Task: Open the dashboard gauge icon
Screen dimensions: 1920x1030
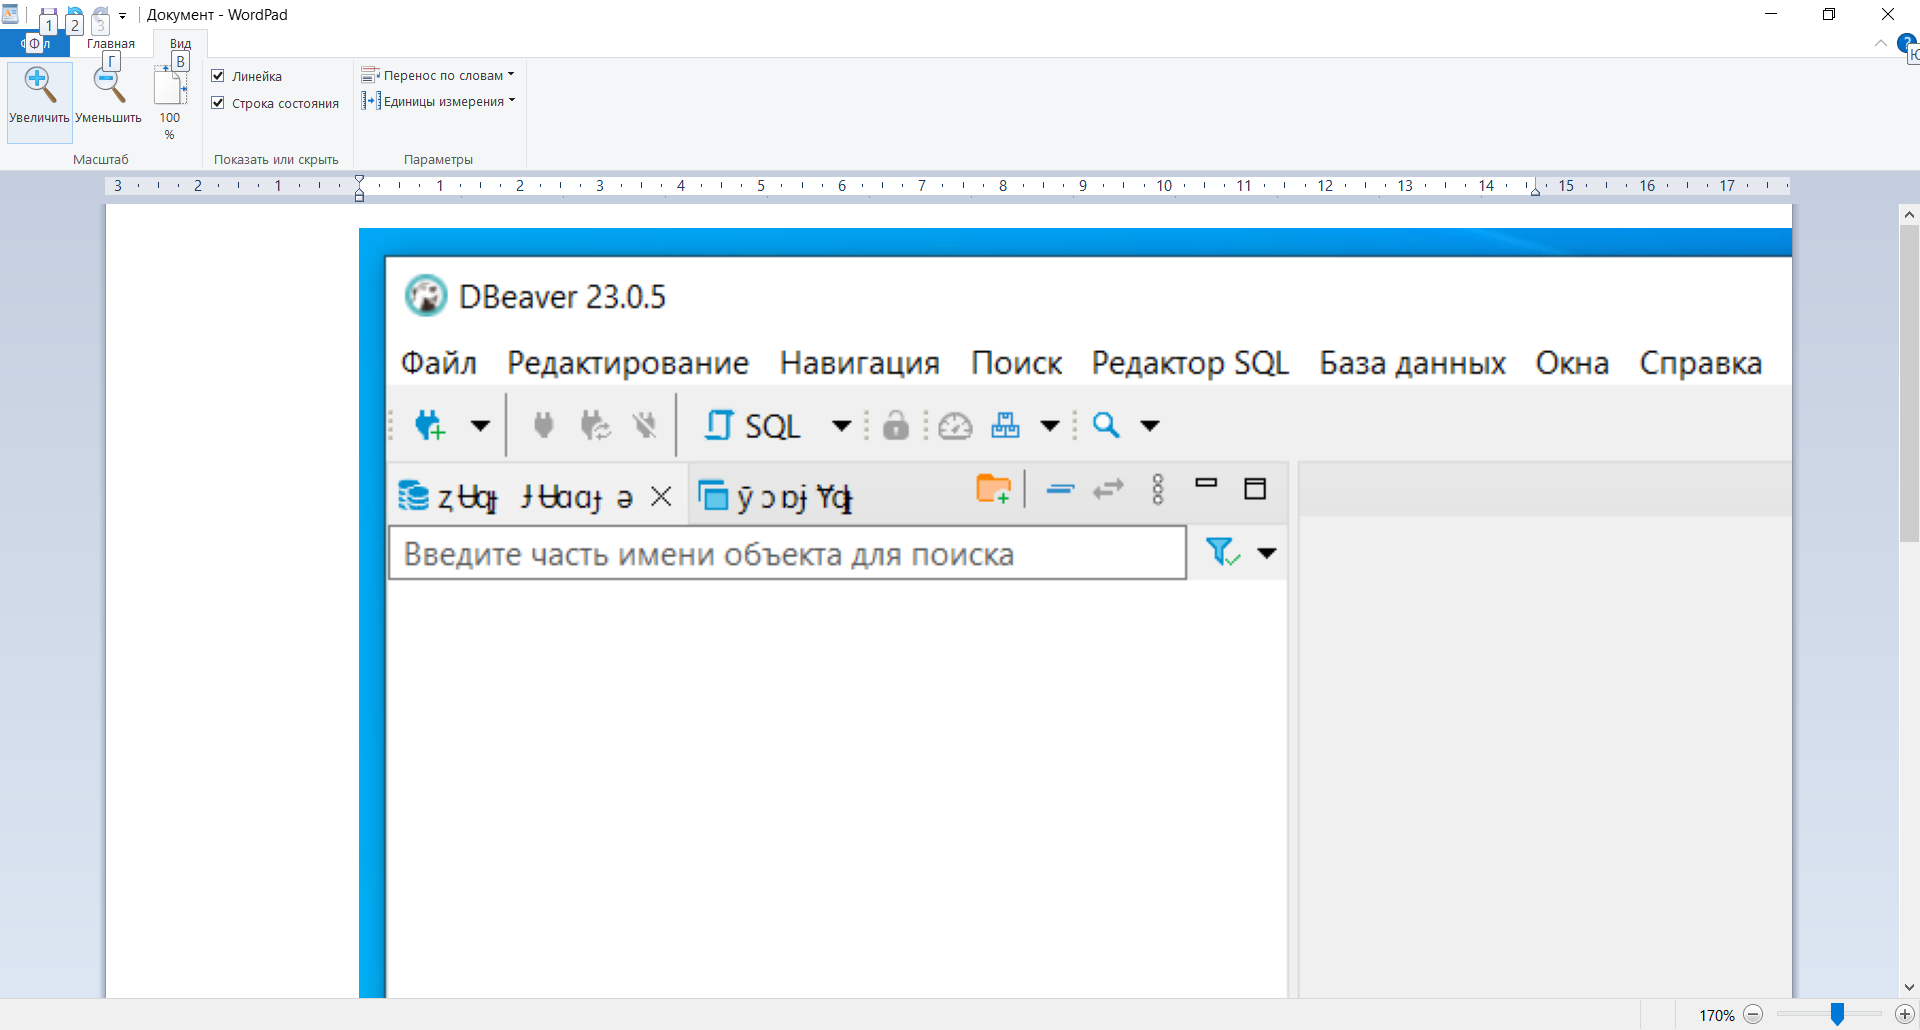Action: coord(955,425)
